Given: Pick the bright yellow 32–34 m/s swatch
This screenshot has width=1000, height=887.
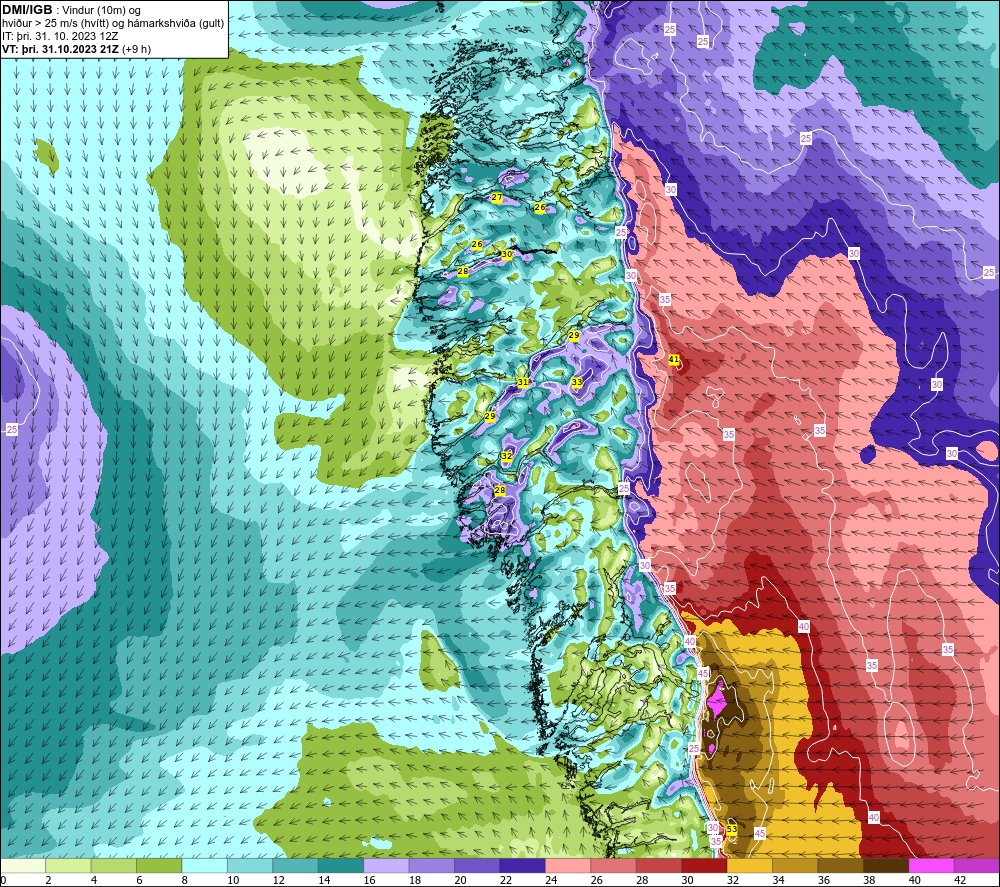Looking at the screenshot, I should (x=749, y=865).
